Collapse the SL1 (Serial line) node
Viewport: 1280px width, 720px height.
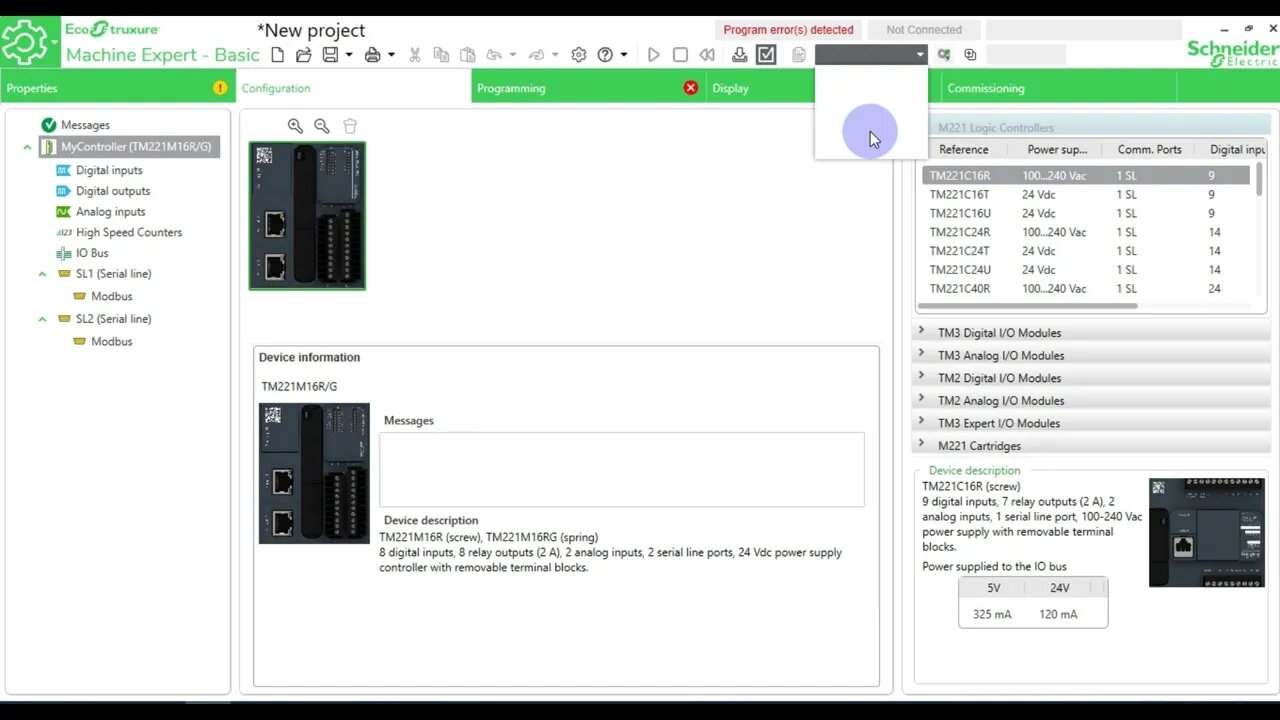(x=42, y=273)
